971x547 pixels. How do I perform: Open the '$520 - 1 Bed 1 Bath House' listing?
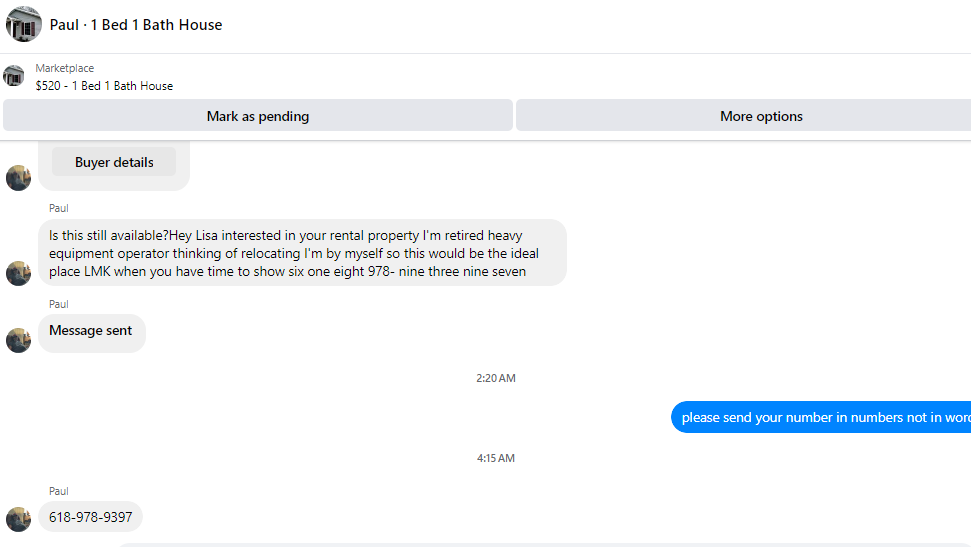tap(104, 86)
